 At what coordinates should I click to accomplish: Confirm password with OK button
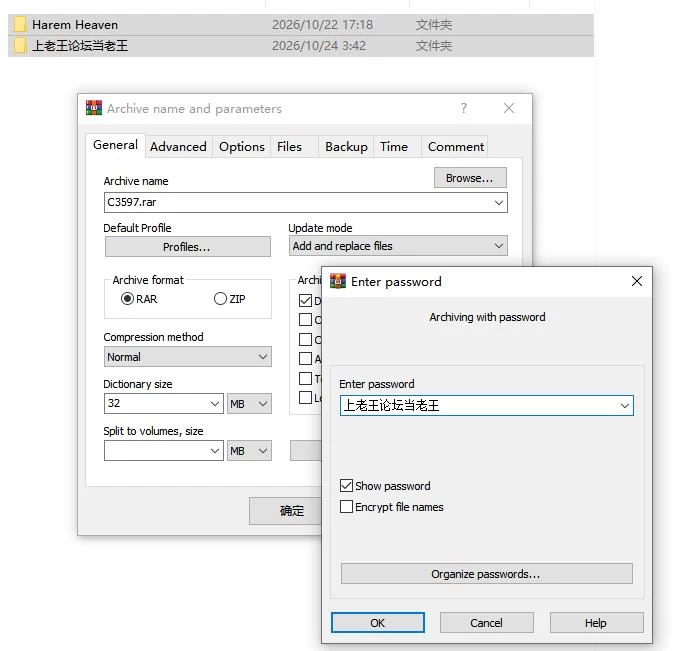tap(378, 623)
